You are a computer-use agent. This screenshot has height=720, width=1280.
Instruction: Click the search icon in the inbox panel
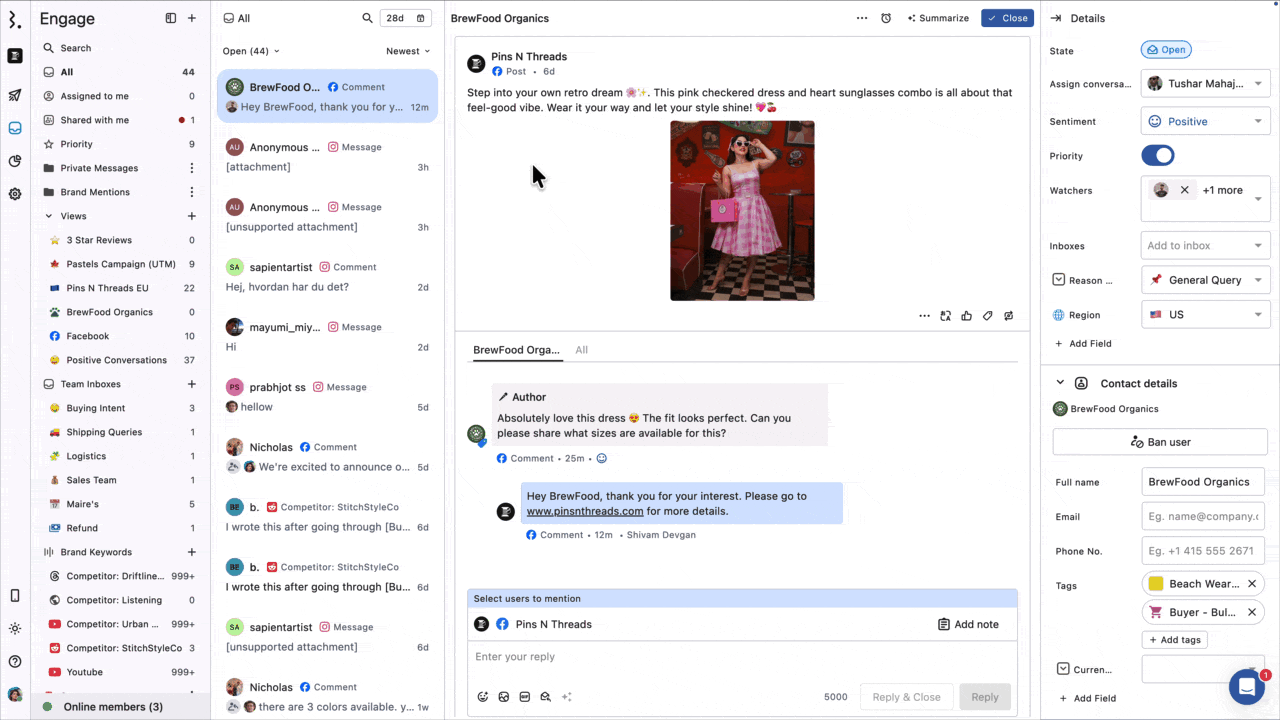(x=367, y=18)
